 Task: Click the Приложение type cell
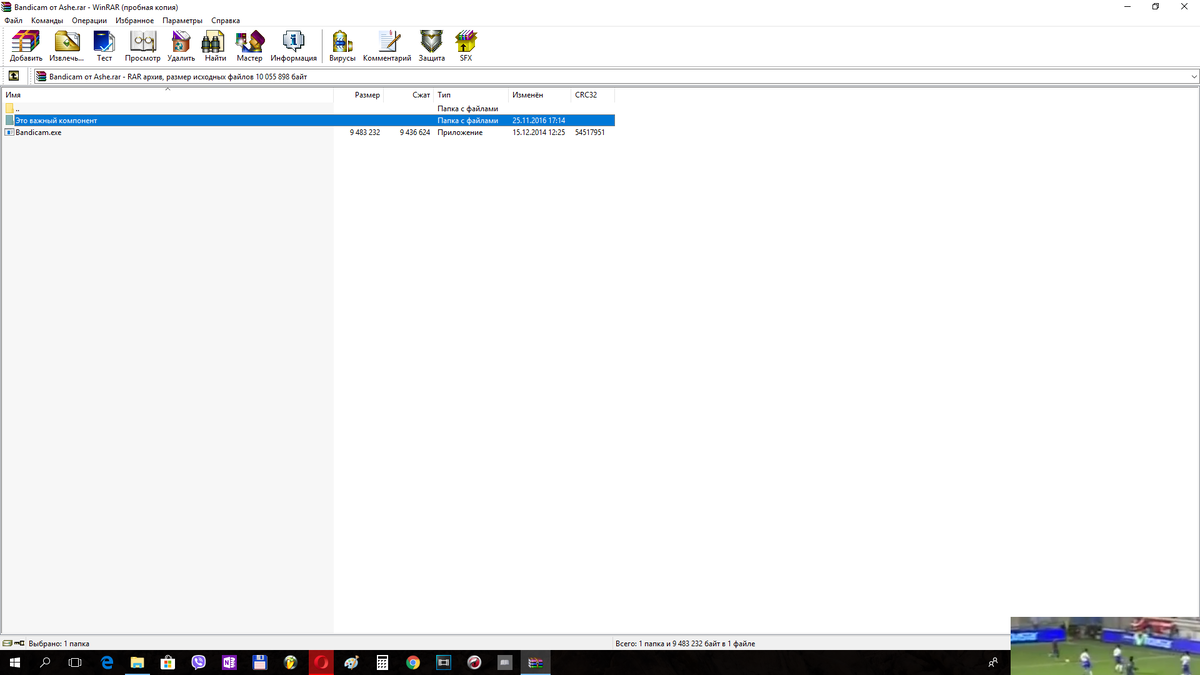460,132
